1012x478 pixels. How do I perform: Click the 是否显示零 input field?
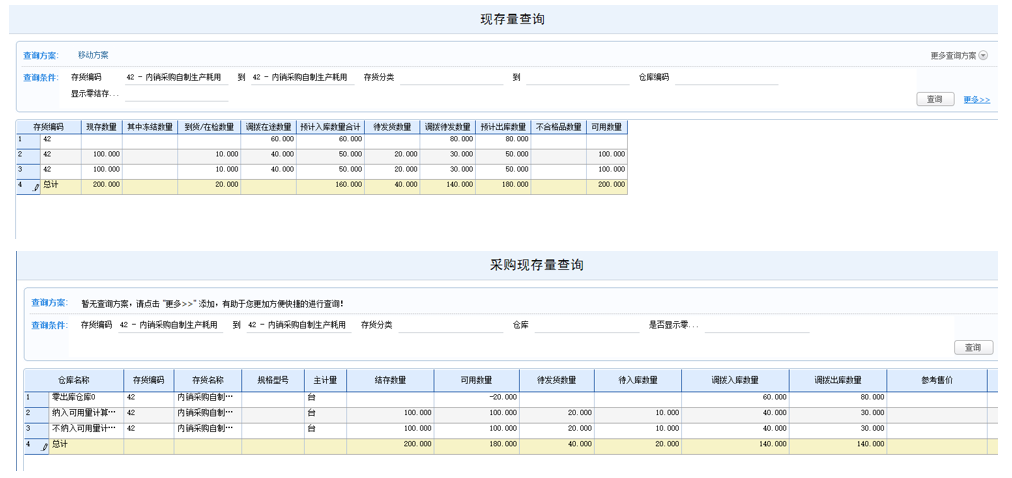tap(757, 325)
